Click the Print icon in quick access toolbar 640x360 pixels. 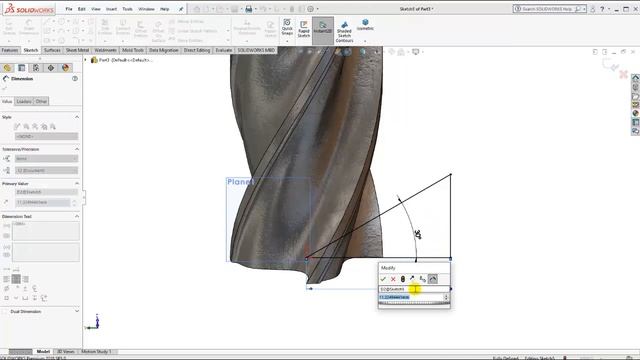248,9
